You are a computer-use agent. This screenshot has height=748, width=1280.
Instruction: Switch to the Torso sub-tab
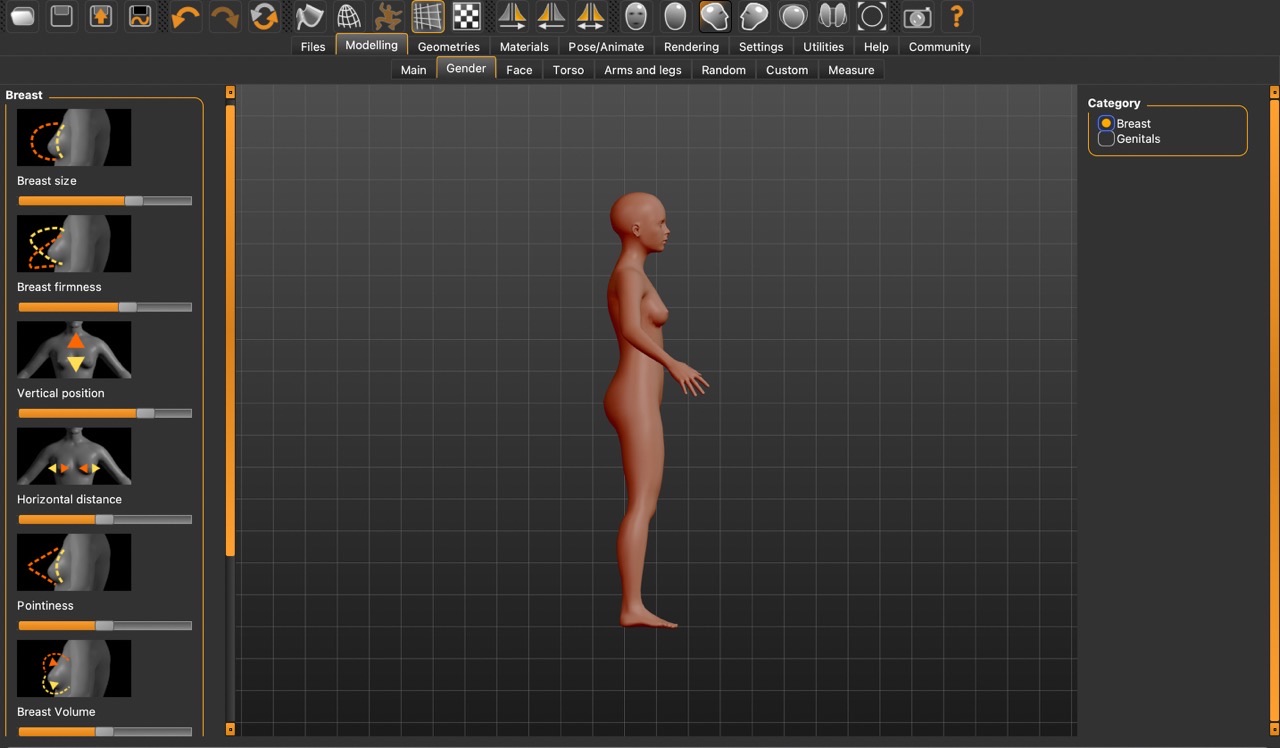tap(568, 70)
